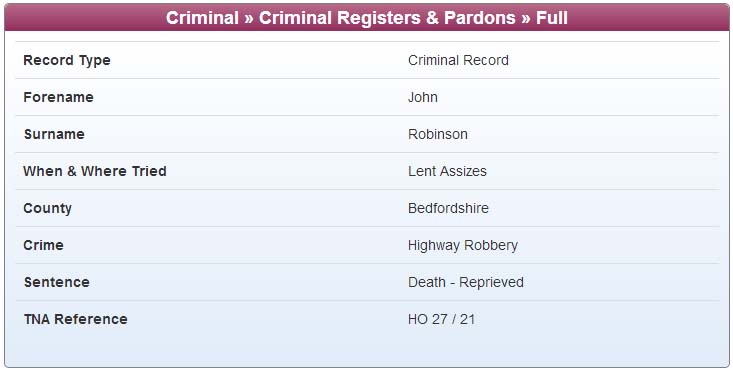Select the Forename field label

pos(58,97)
